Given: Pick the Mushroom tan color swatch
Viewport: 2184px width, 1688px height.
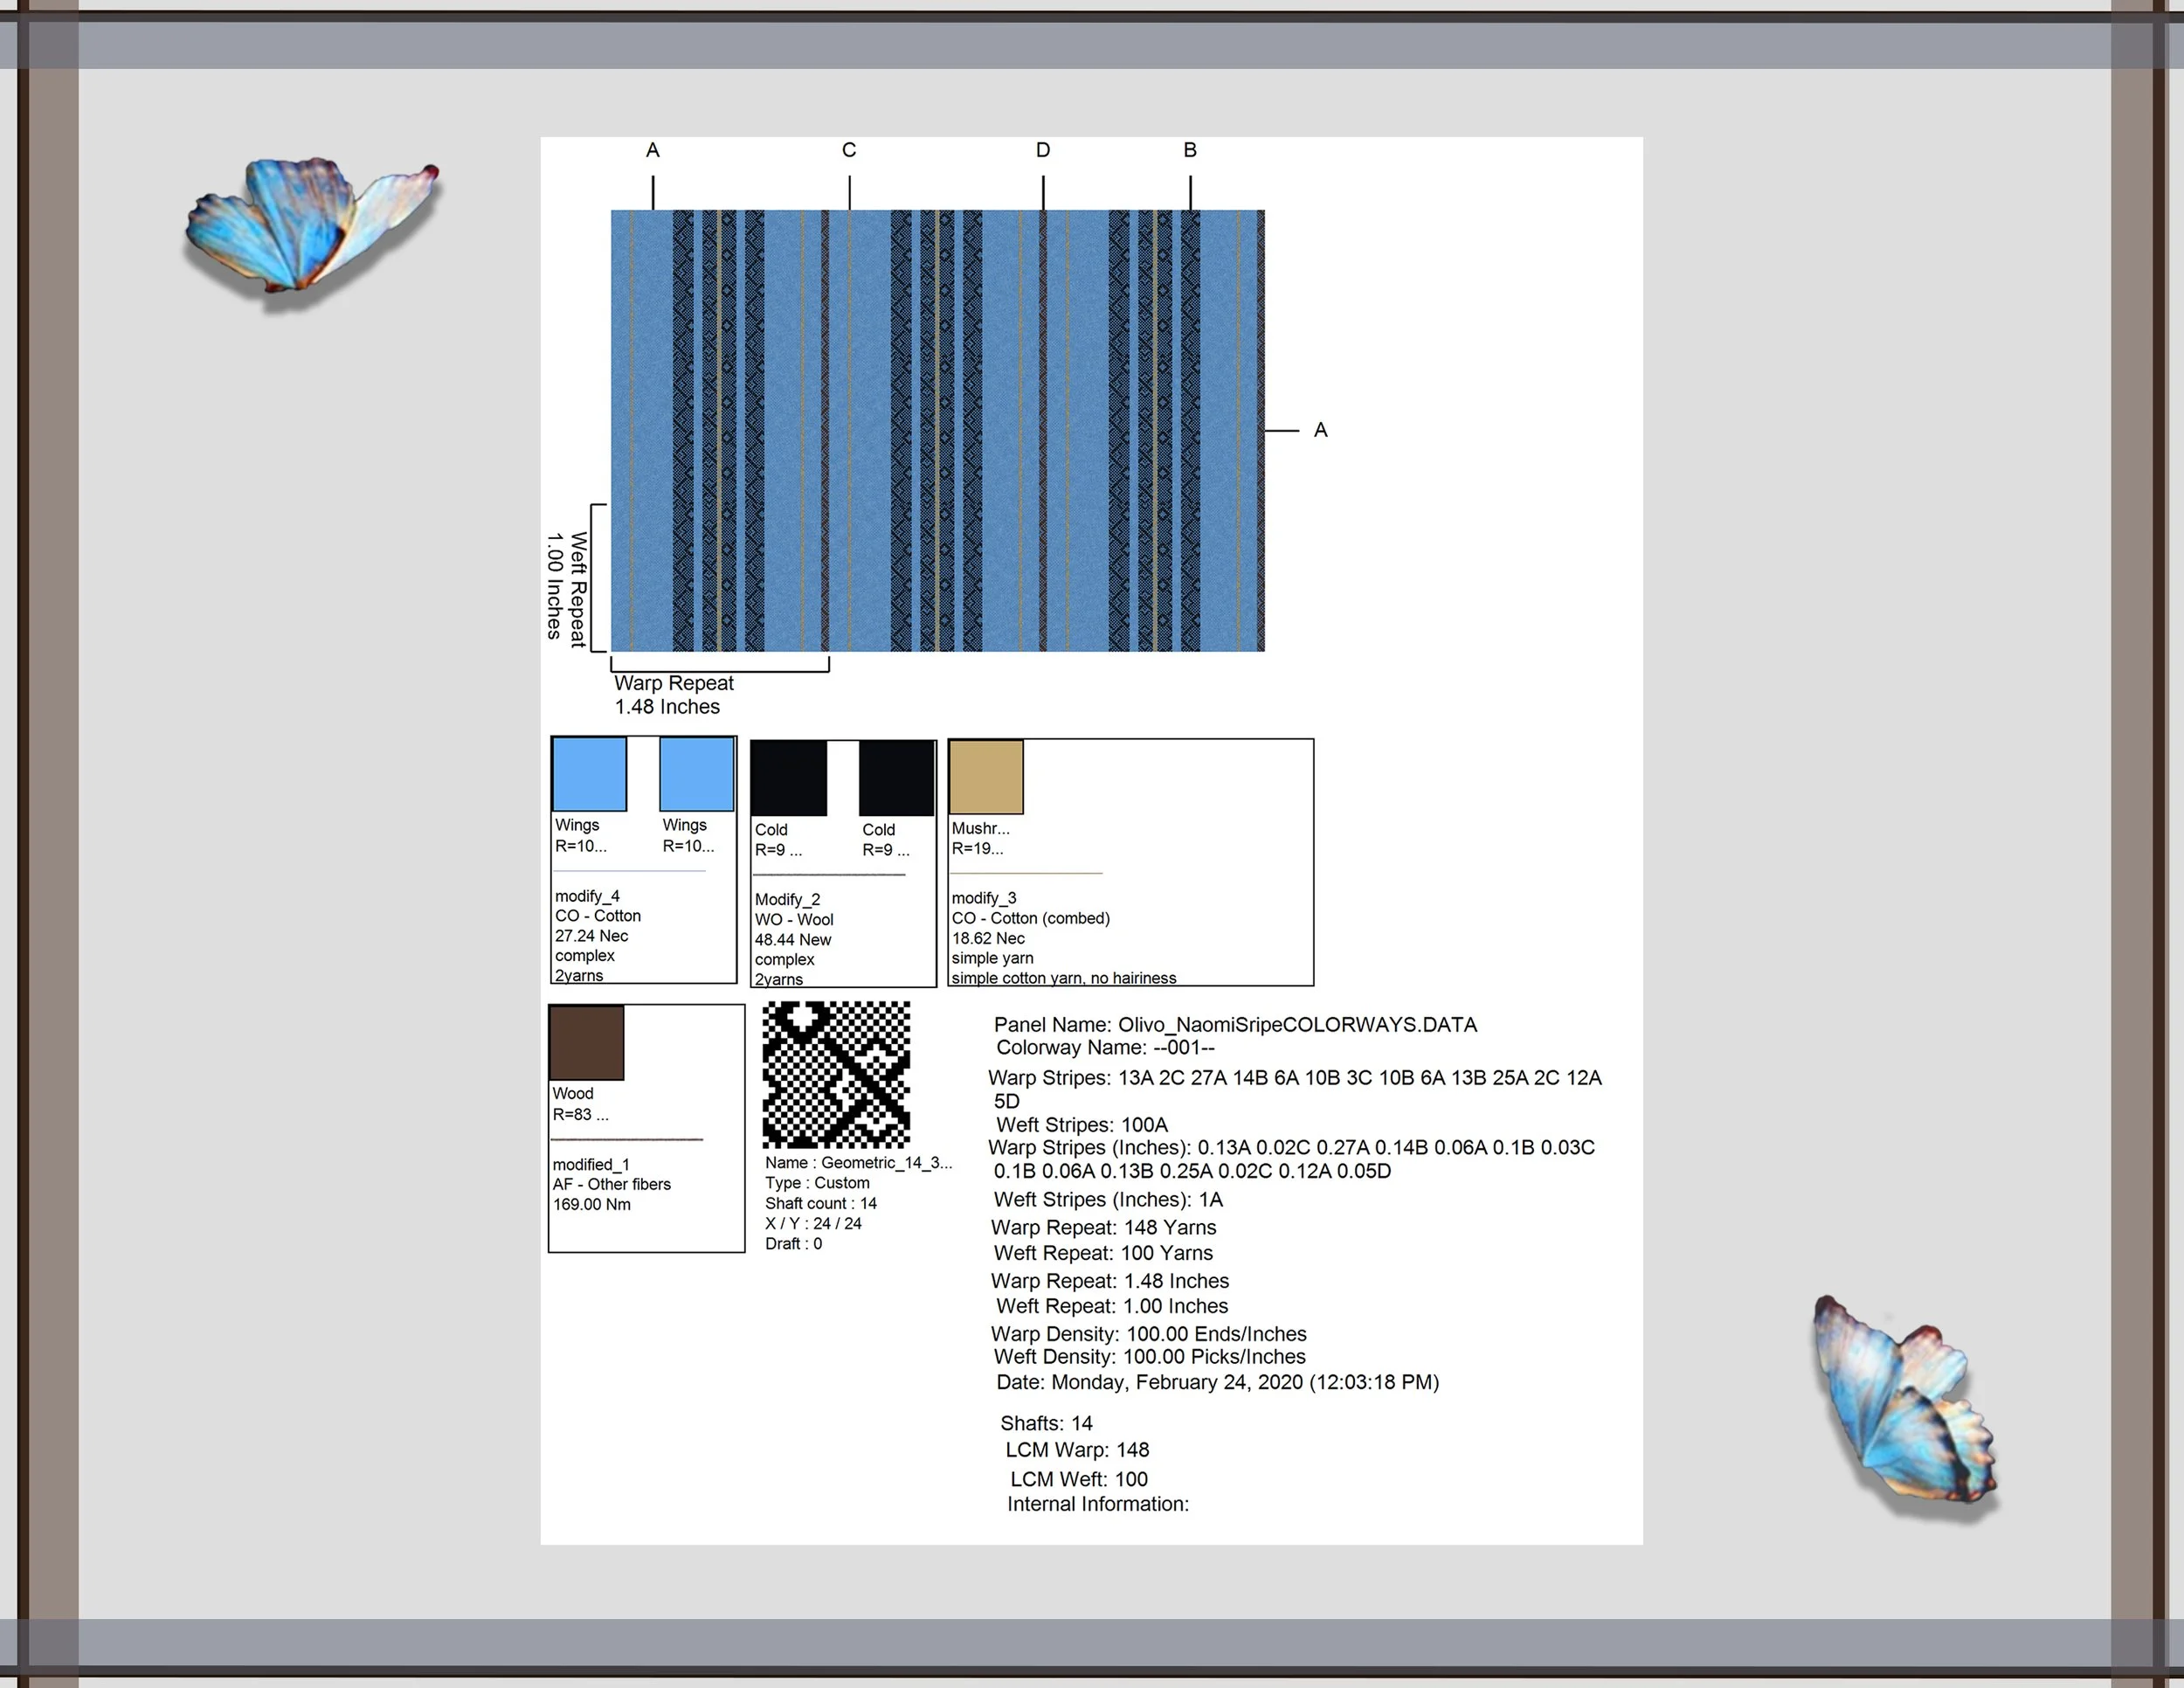Looking at the screenshot, I should tap(986, 777).
